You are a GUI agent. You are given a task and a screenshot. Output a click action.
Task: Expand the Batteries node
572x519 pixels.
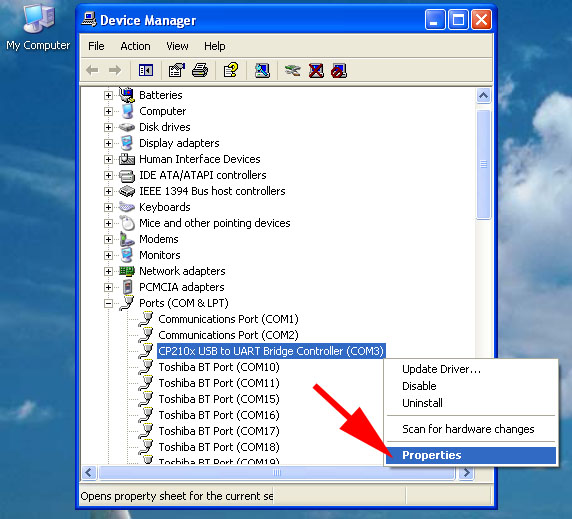(x=108, y=95)
